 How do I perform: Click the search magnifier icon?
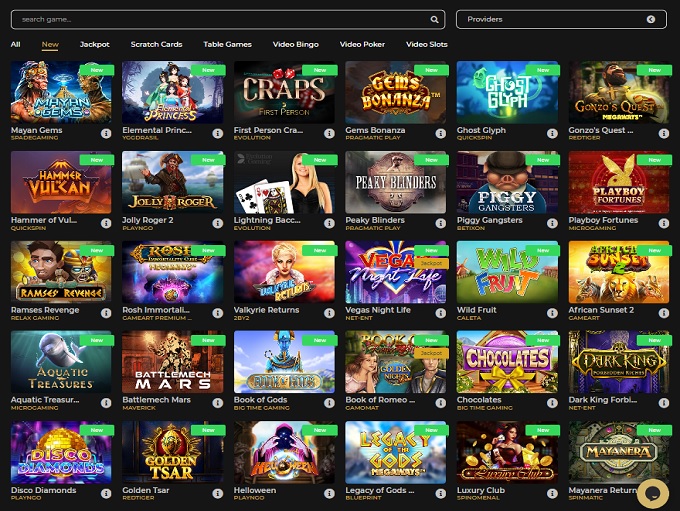tap(435, 19)
